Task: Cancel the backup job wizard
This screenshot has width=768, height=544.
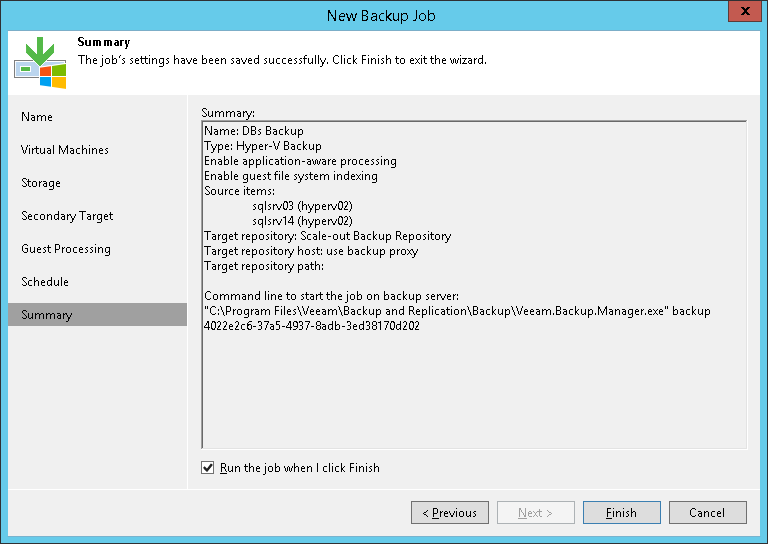Action: click(708, 513)
